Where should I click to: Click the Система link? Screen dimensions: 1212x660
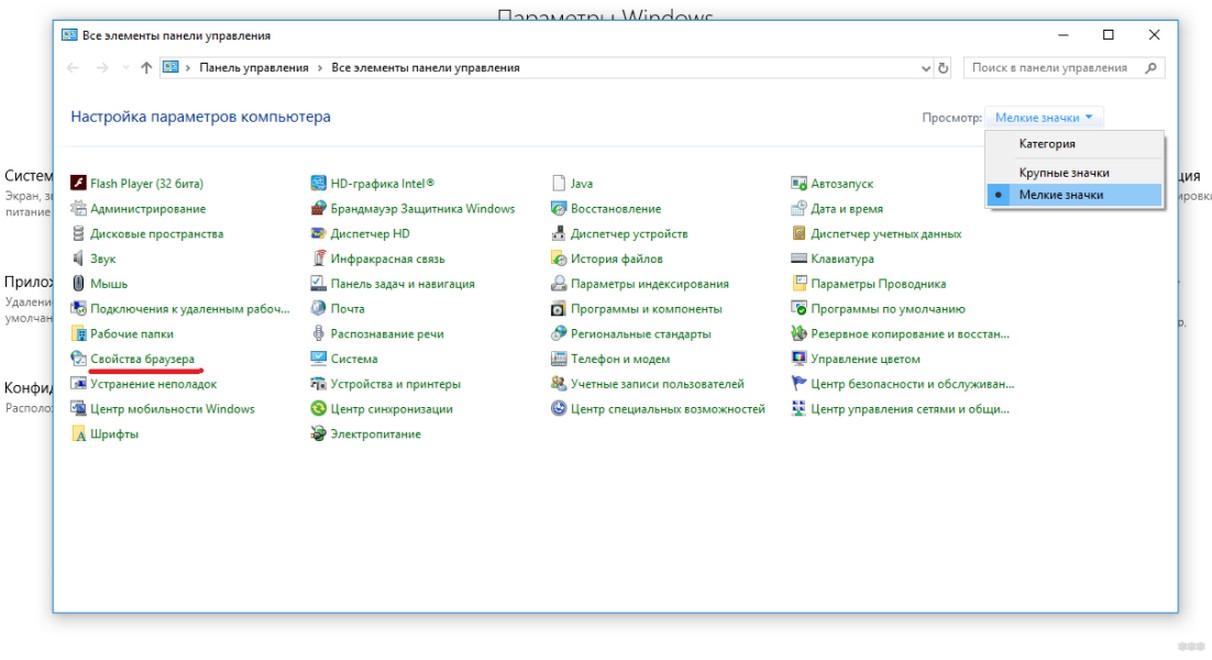pyautogui.click(x=354, y=359)
